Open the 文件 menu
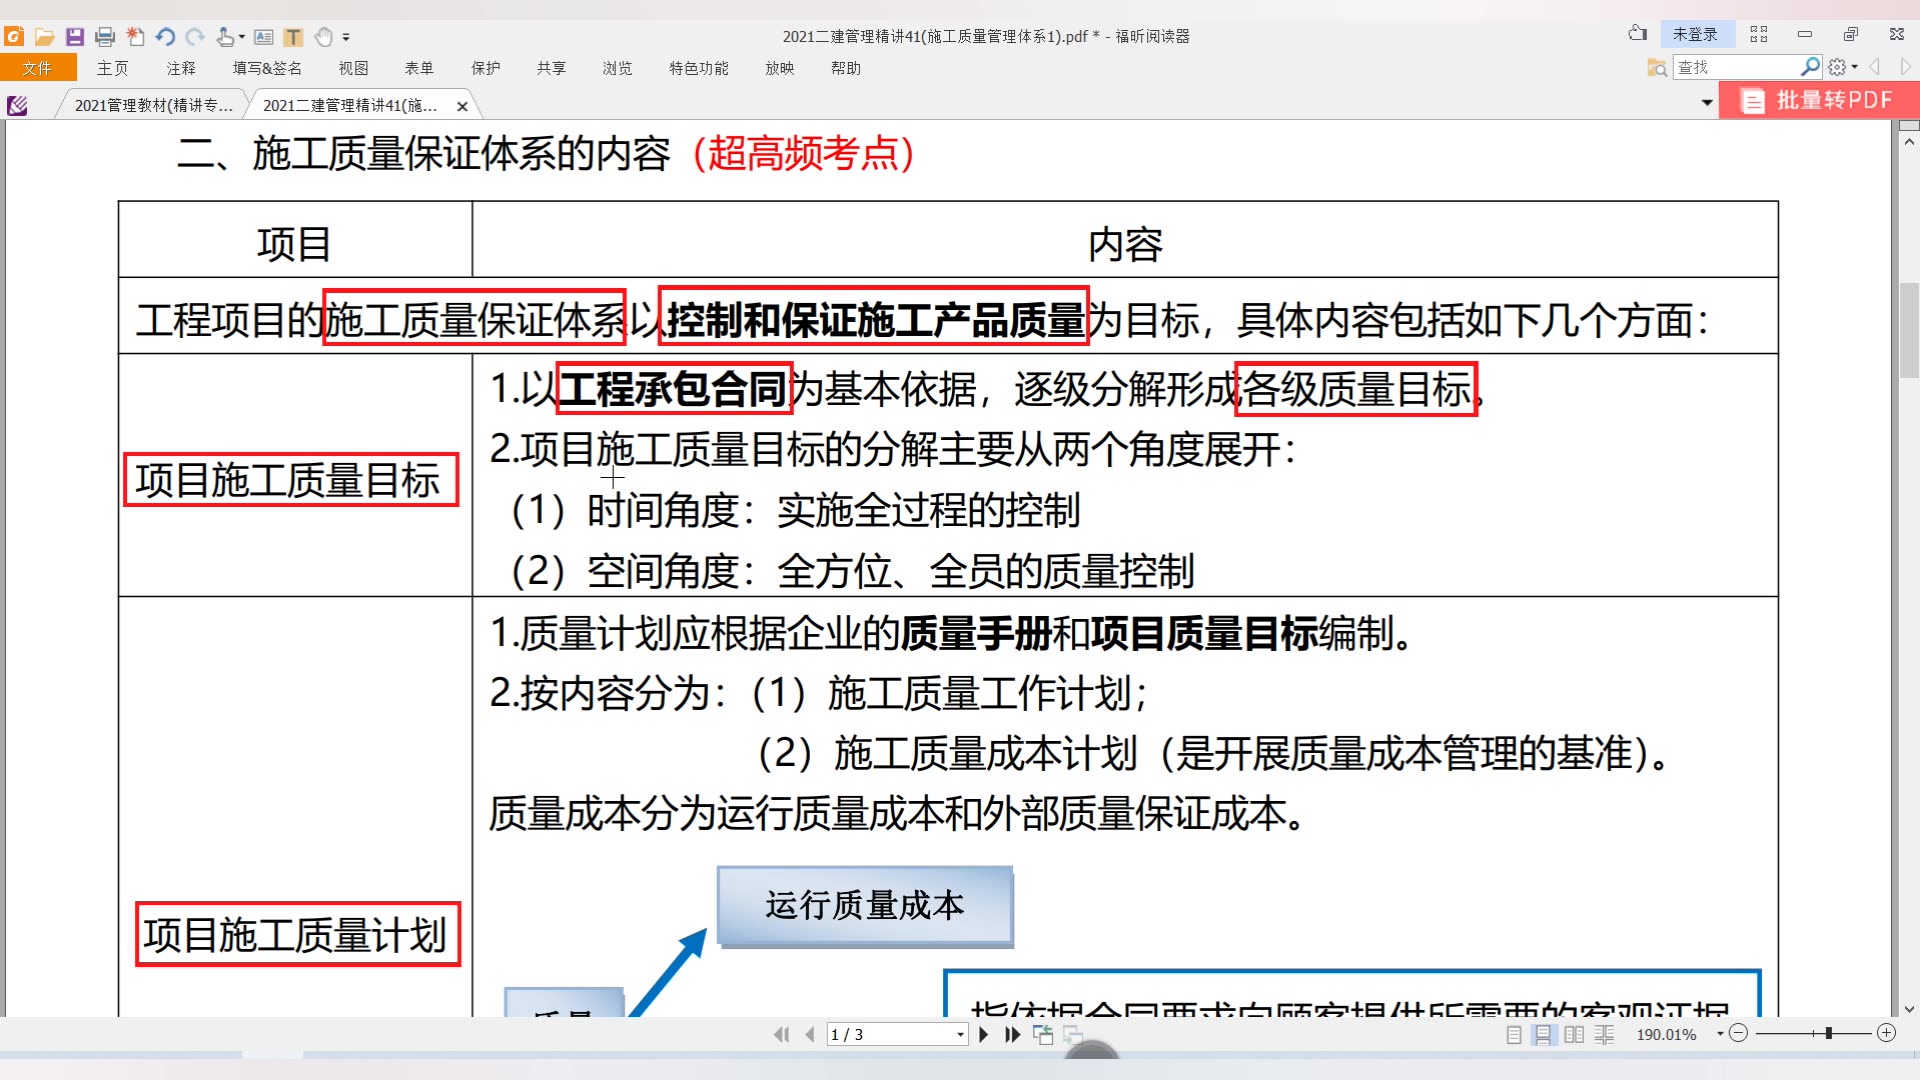This screenshot has height=1080, width=1920. point(38,68)
